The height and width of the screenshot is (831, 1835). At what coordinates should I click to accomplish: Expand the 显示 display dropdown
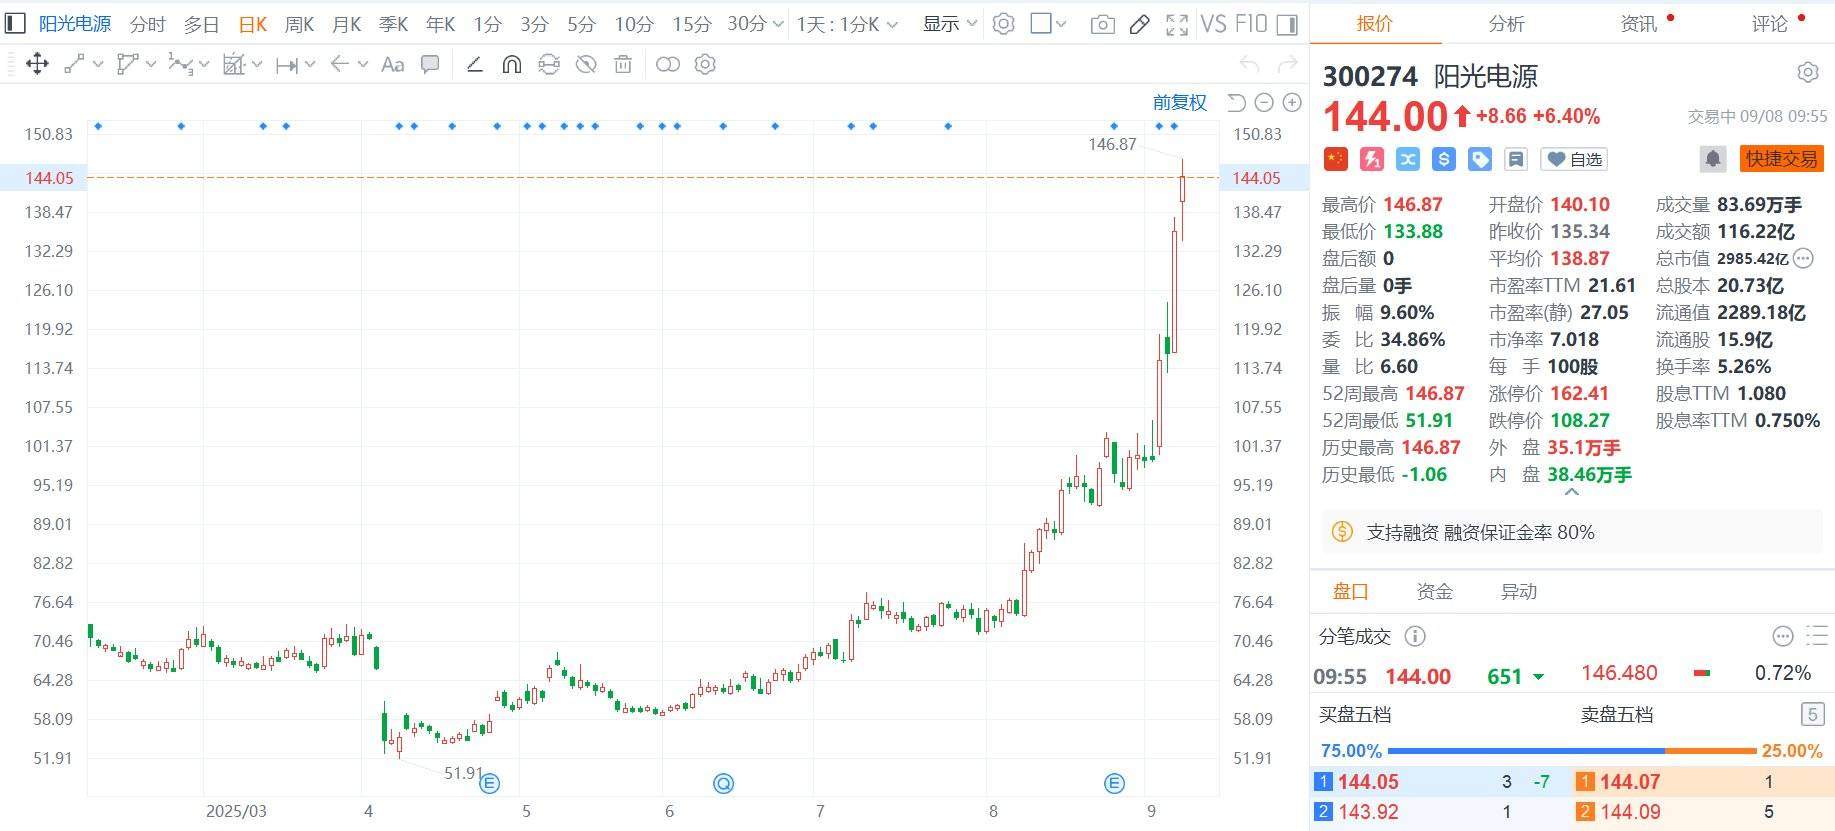click(949, 23)
